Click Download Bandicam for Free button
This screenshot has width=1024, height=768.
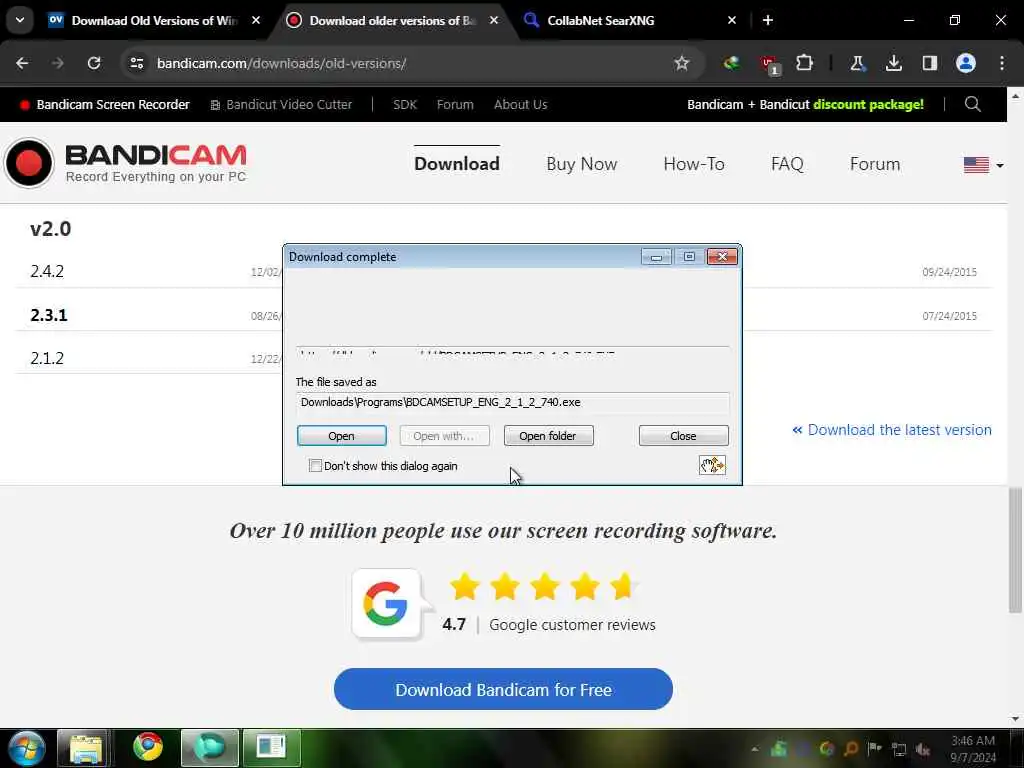(503, 689)
